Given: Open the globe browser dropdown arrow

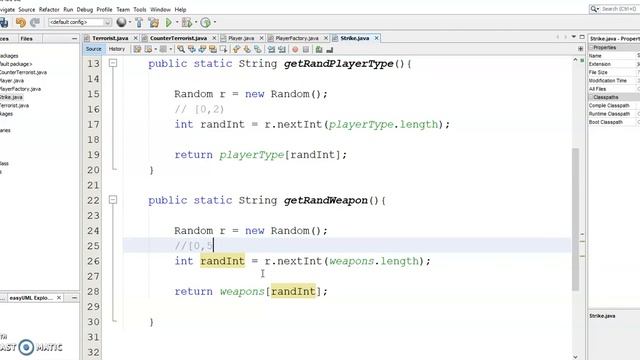Looking at the screenshot, I should pyautogui.click(x=130, y=22).
